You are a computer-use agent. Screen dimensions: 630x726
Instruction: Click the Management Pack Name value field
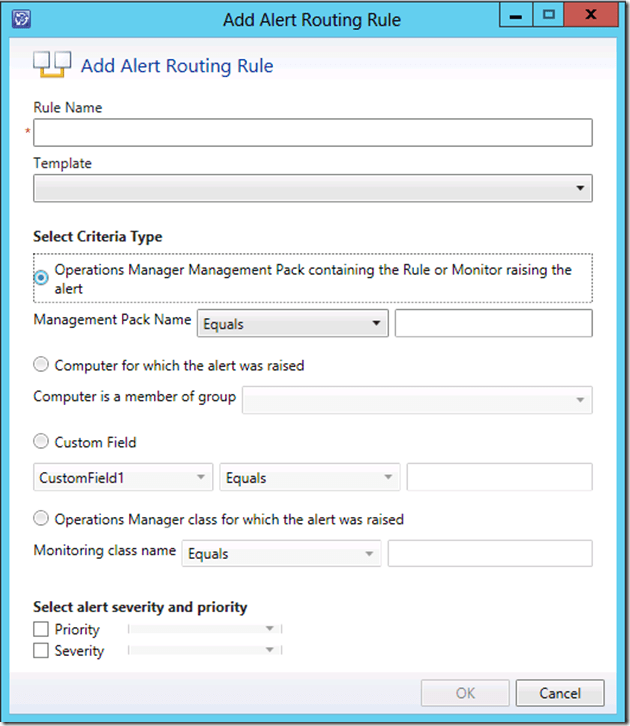tap(493, 324)
